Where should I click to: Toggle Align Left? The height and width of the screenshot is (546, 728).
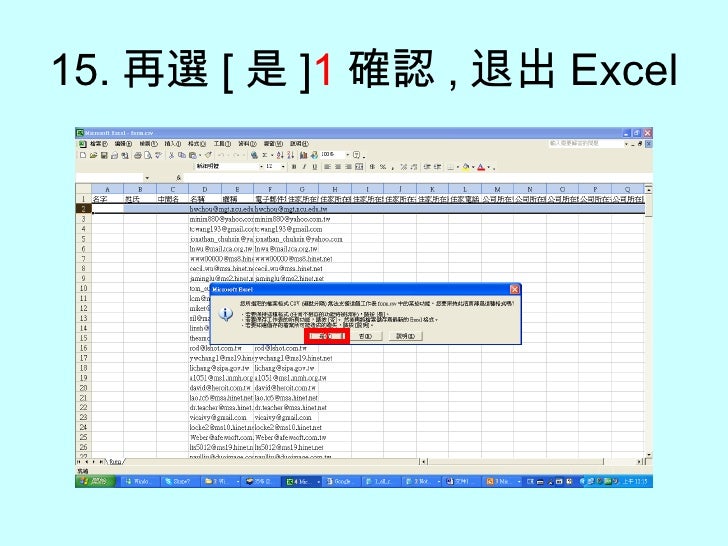[327, 167]
